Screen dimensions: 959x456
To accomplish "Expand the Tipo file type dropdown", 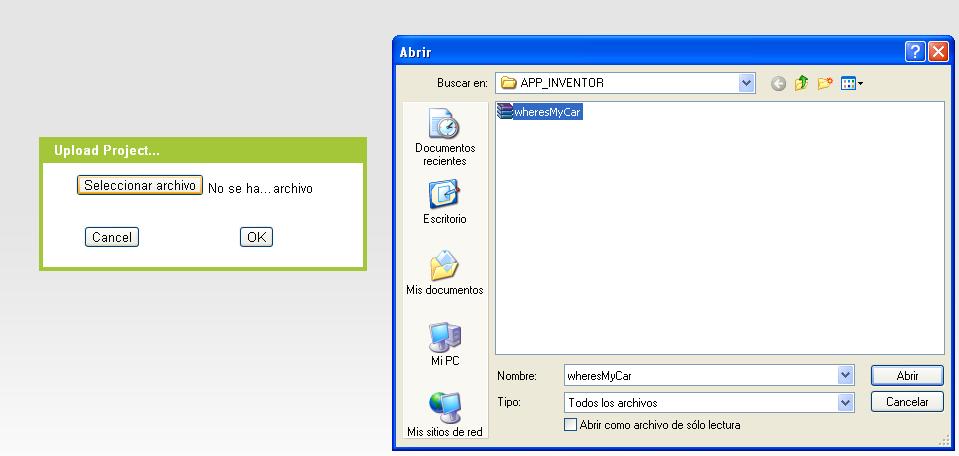I will [846, 402].
